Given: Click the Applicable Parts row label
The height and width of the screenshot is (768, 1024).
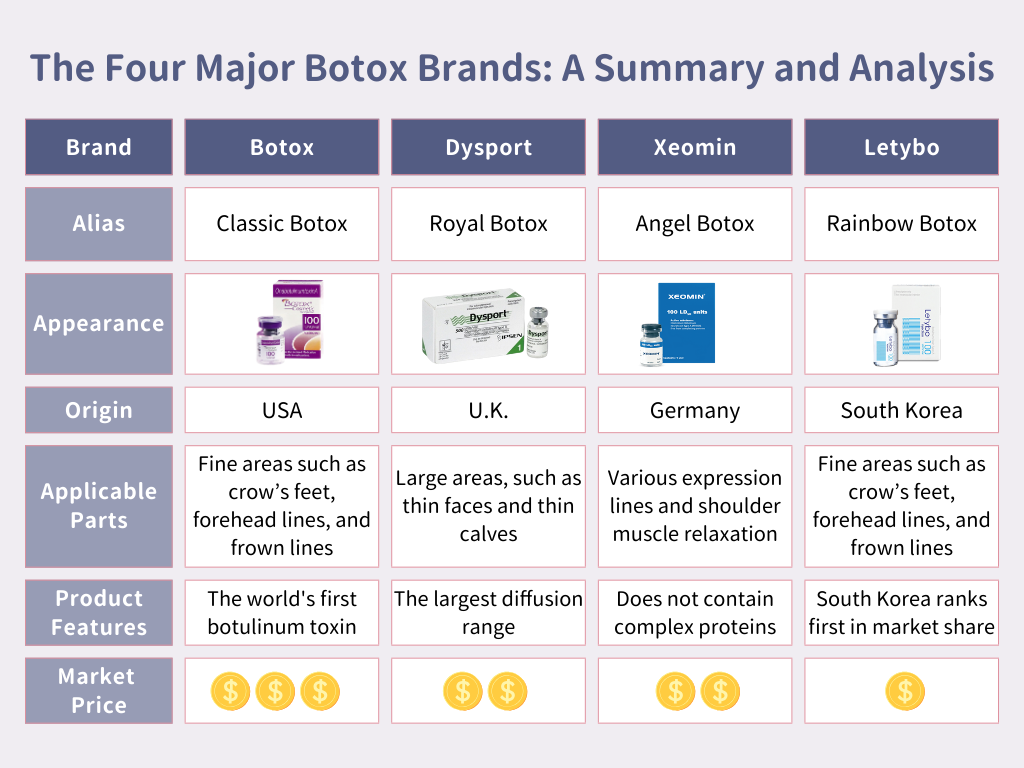Looking at the screenshot, I should 99,506.
